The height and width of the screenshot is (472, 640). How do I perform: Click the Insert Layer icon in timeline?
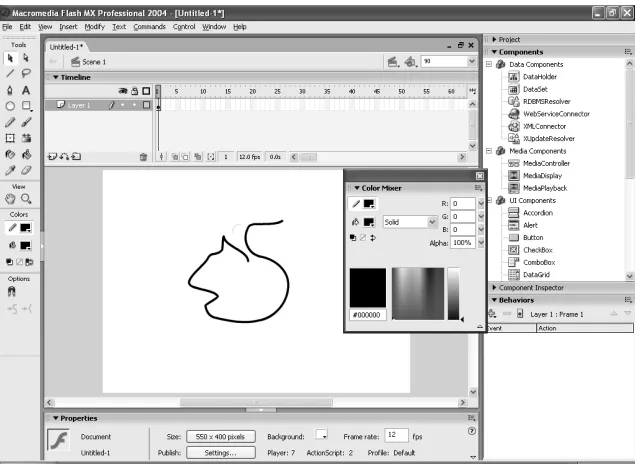pyautogui.click(x=52, y=156)
